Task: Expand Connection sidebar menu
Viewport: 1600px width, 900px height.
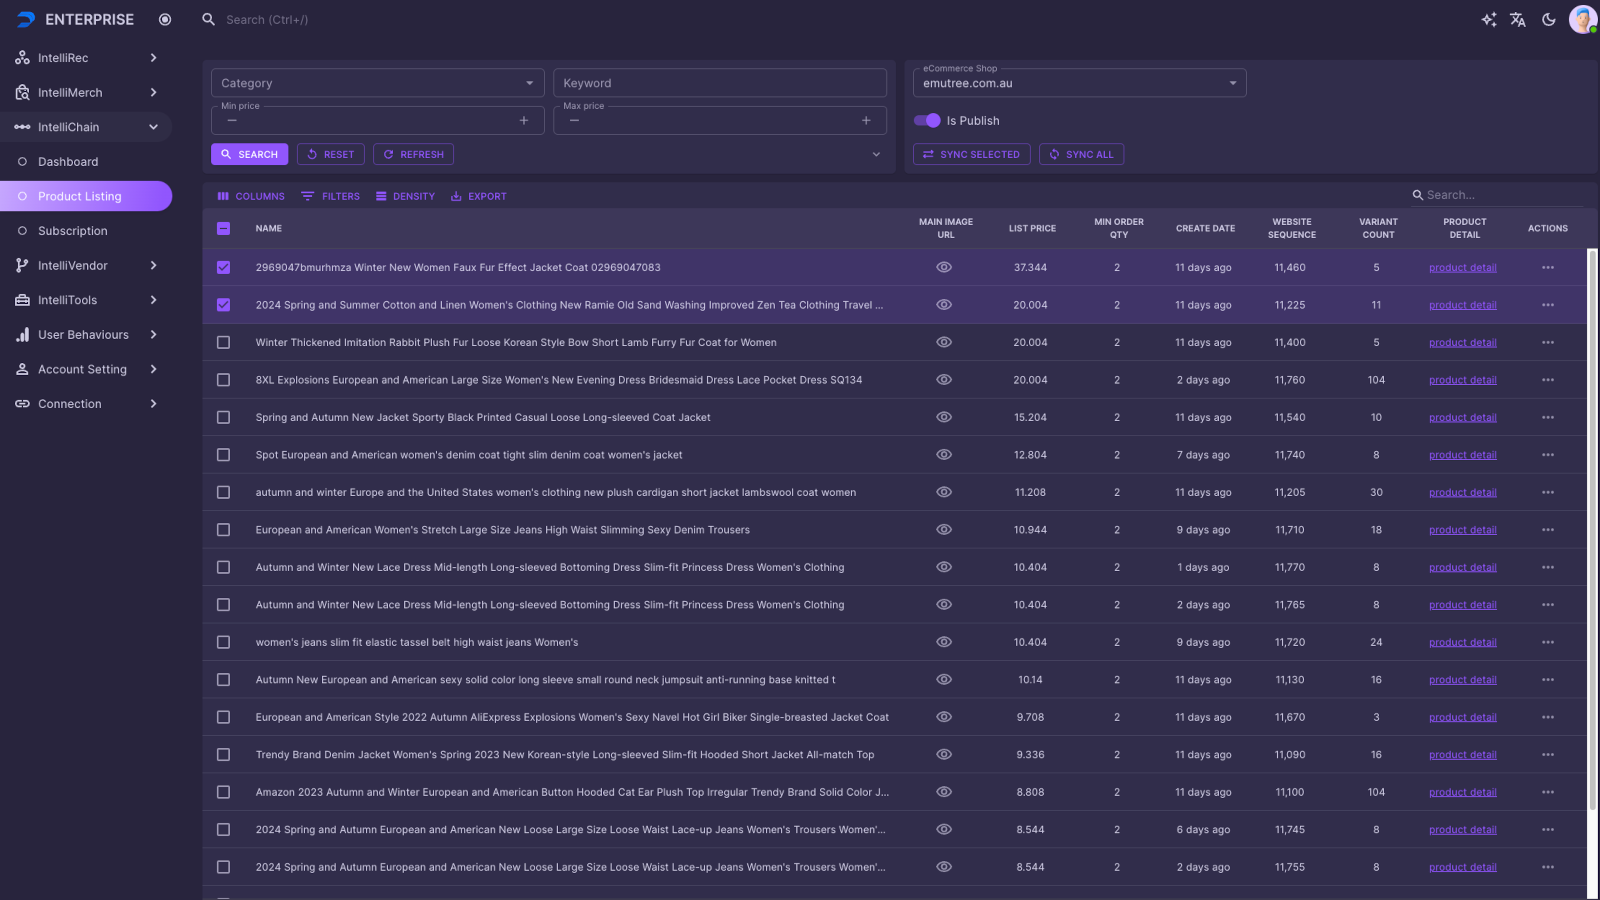Action: 86,404
